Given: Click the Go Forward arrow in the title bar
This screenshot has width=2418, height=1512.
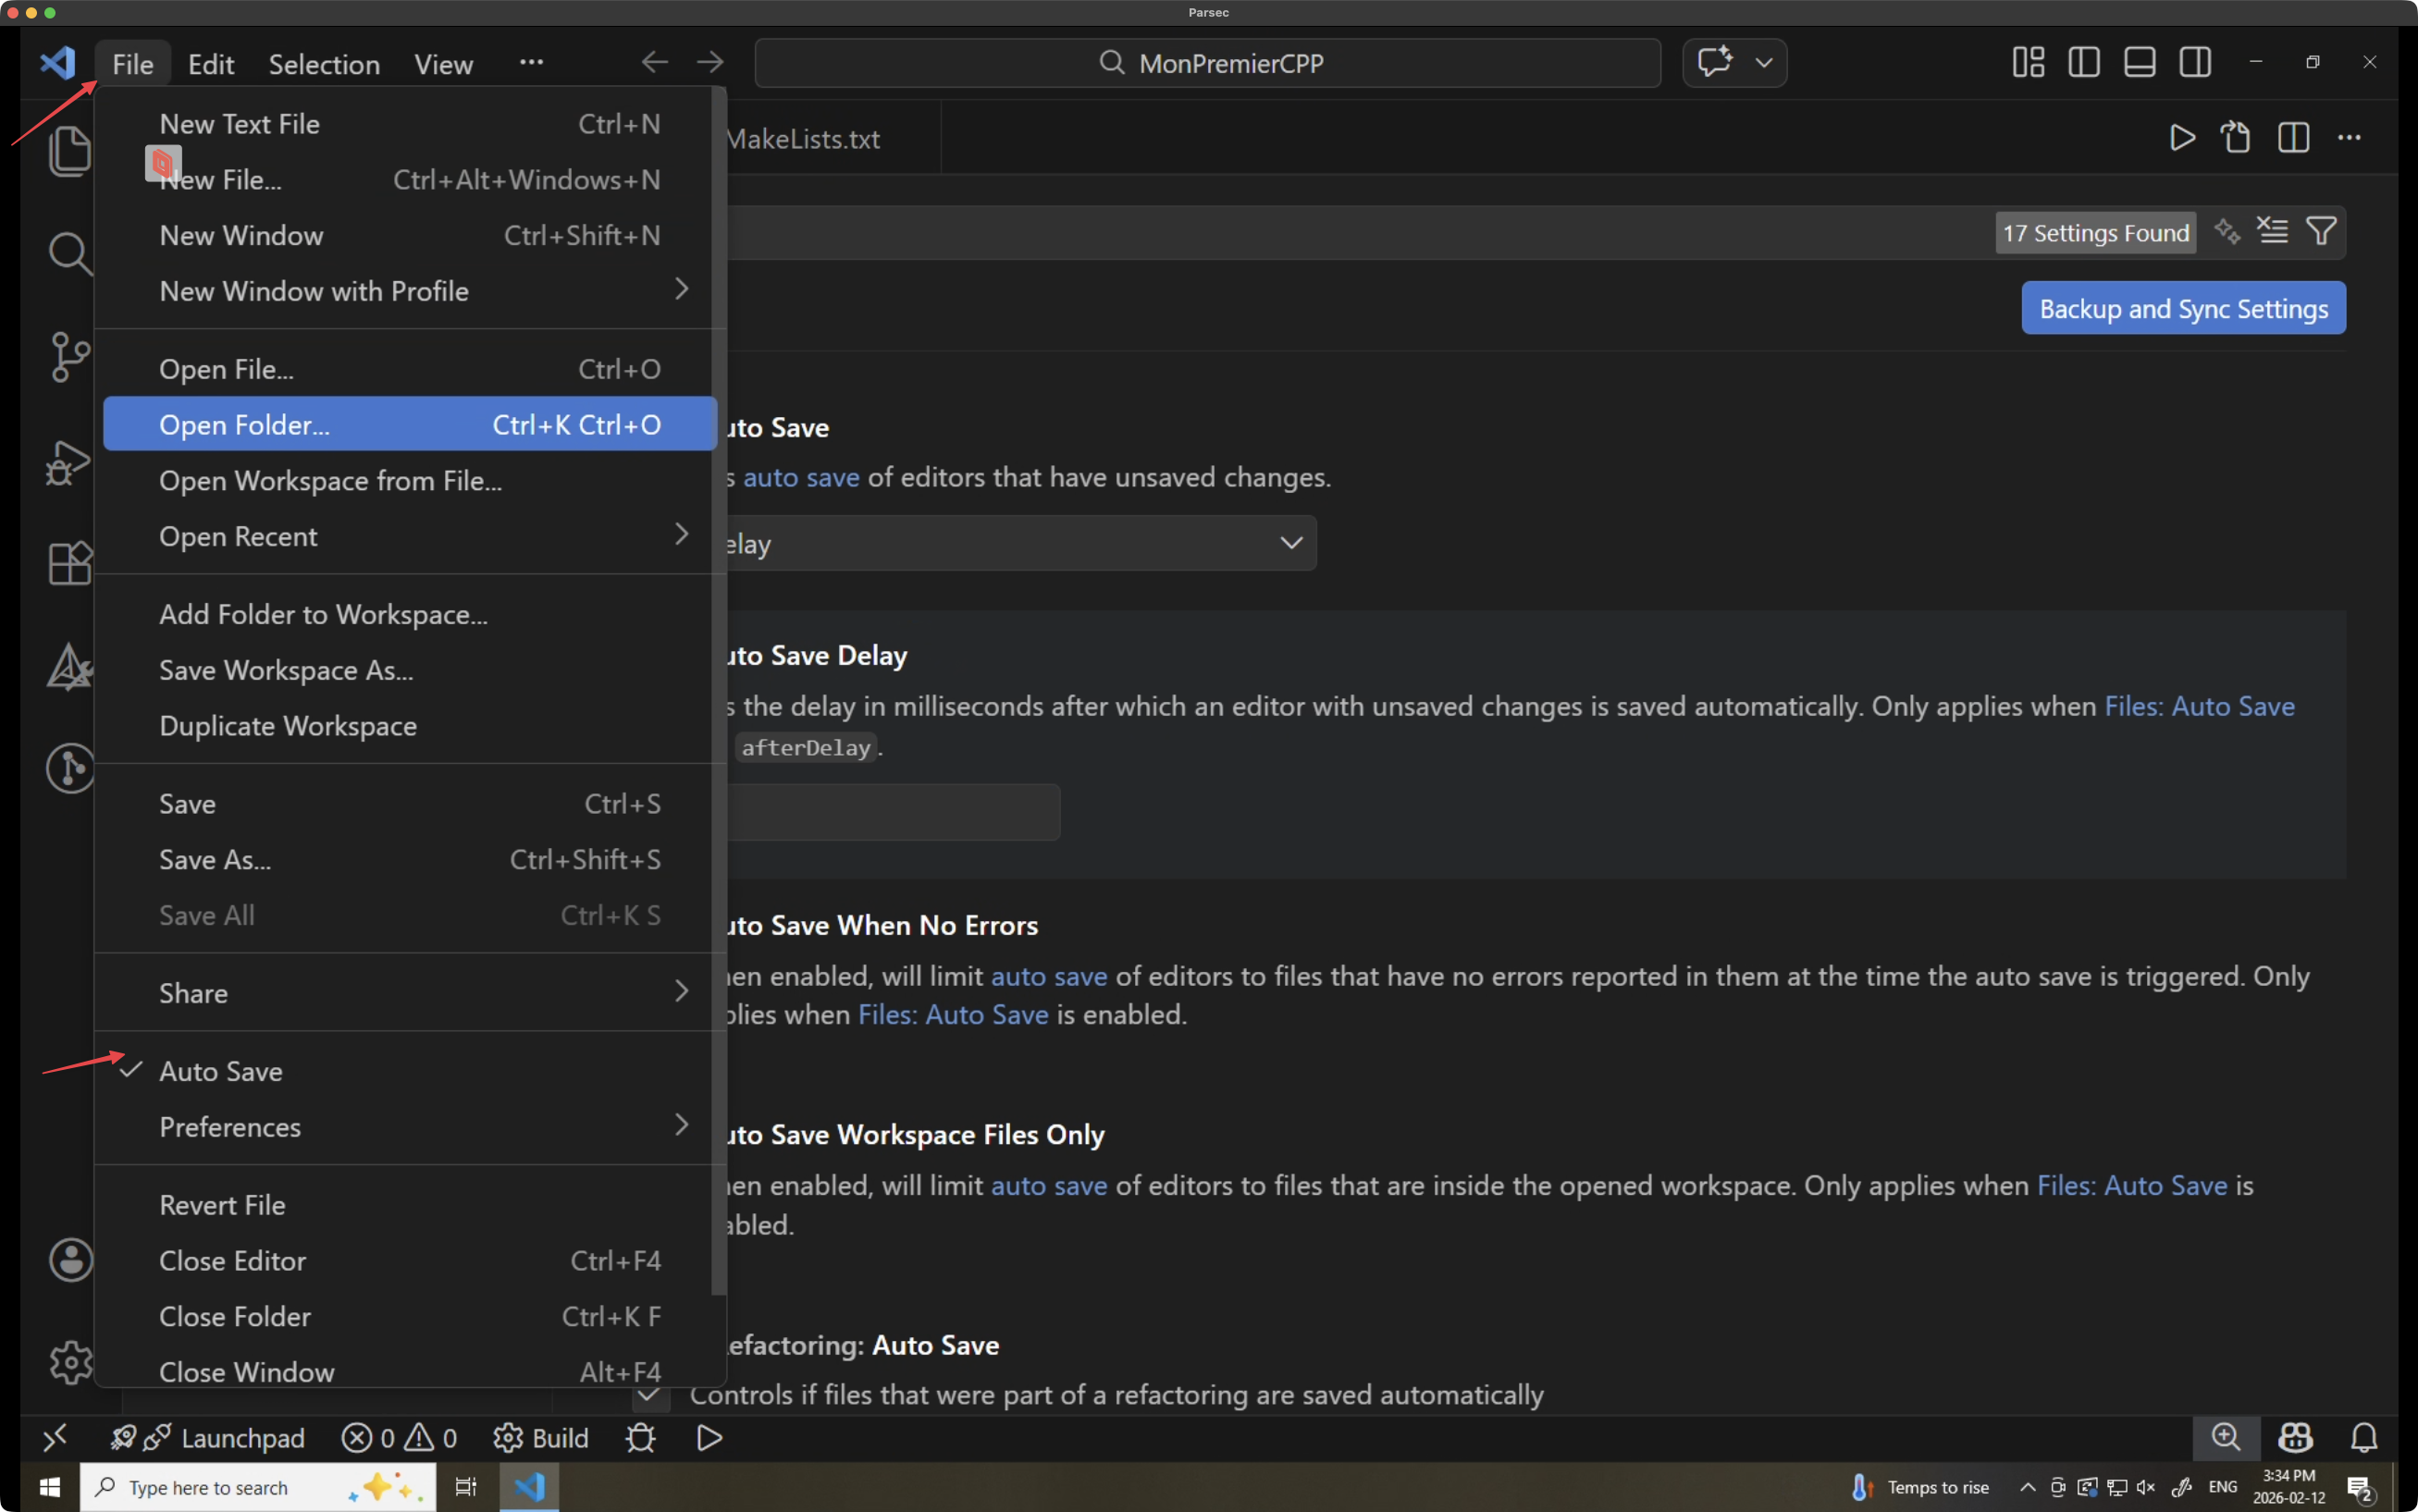Looking at the screenshot, I should (710, 63).
